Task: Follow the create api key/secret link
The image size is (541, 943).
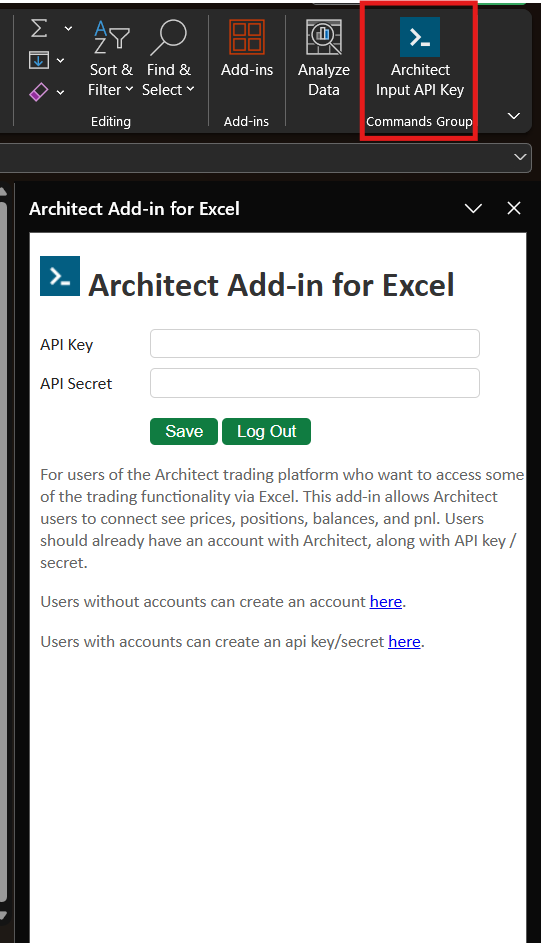Action: point(405,642)
